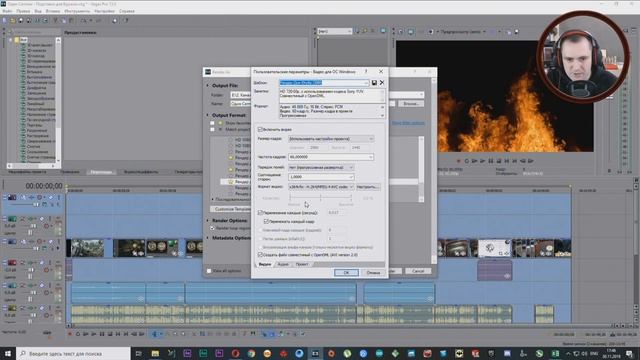Click Loop playback in preview transport
This screenshot has height=360, width=640.
tap(467, 161)
